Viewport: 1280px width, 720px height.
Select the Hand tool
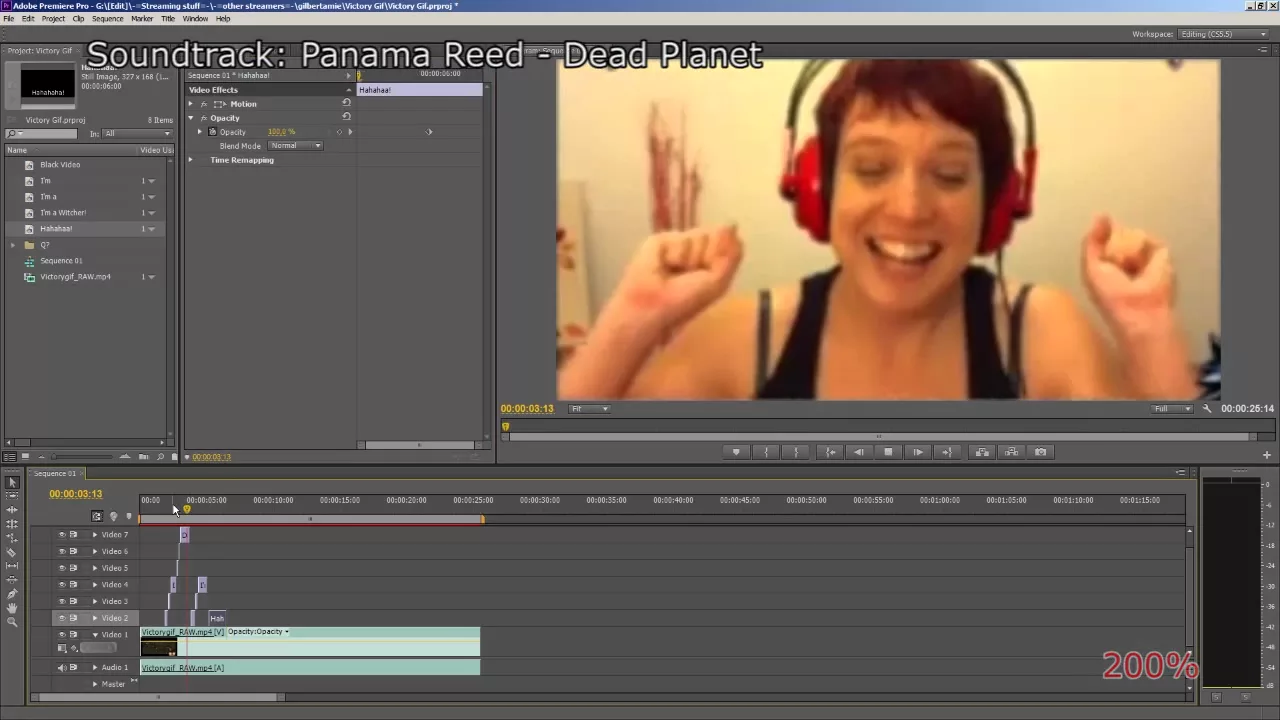pos(12,608)
